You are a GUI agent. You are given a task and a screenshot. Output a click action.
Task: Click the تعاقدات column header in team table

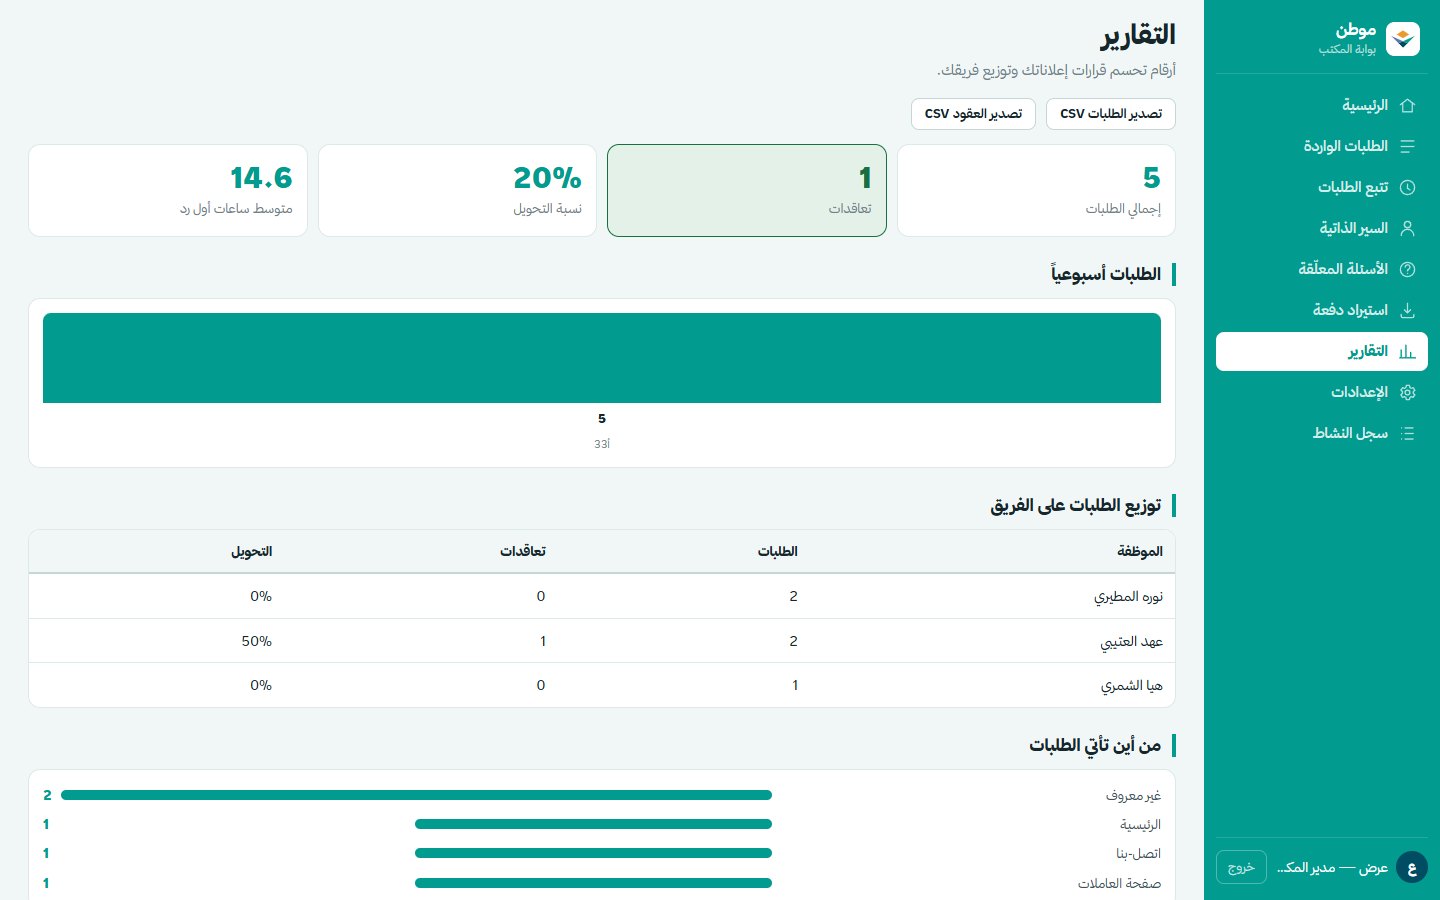pyautogui.click(x=522, y=551)
